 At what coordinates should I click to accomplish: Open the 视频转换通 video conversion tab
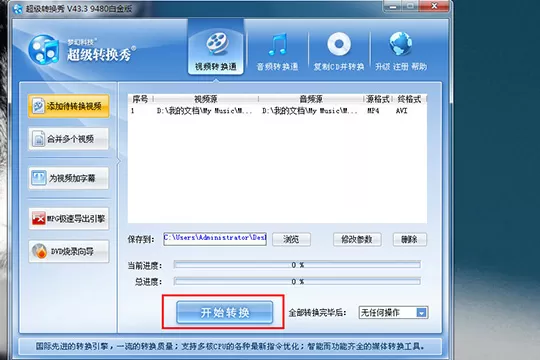[x=216, y=47]
